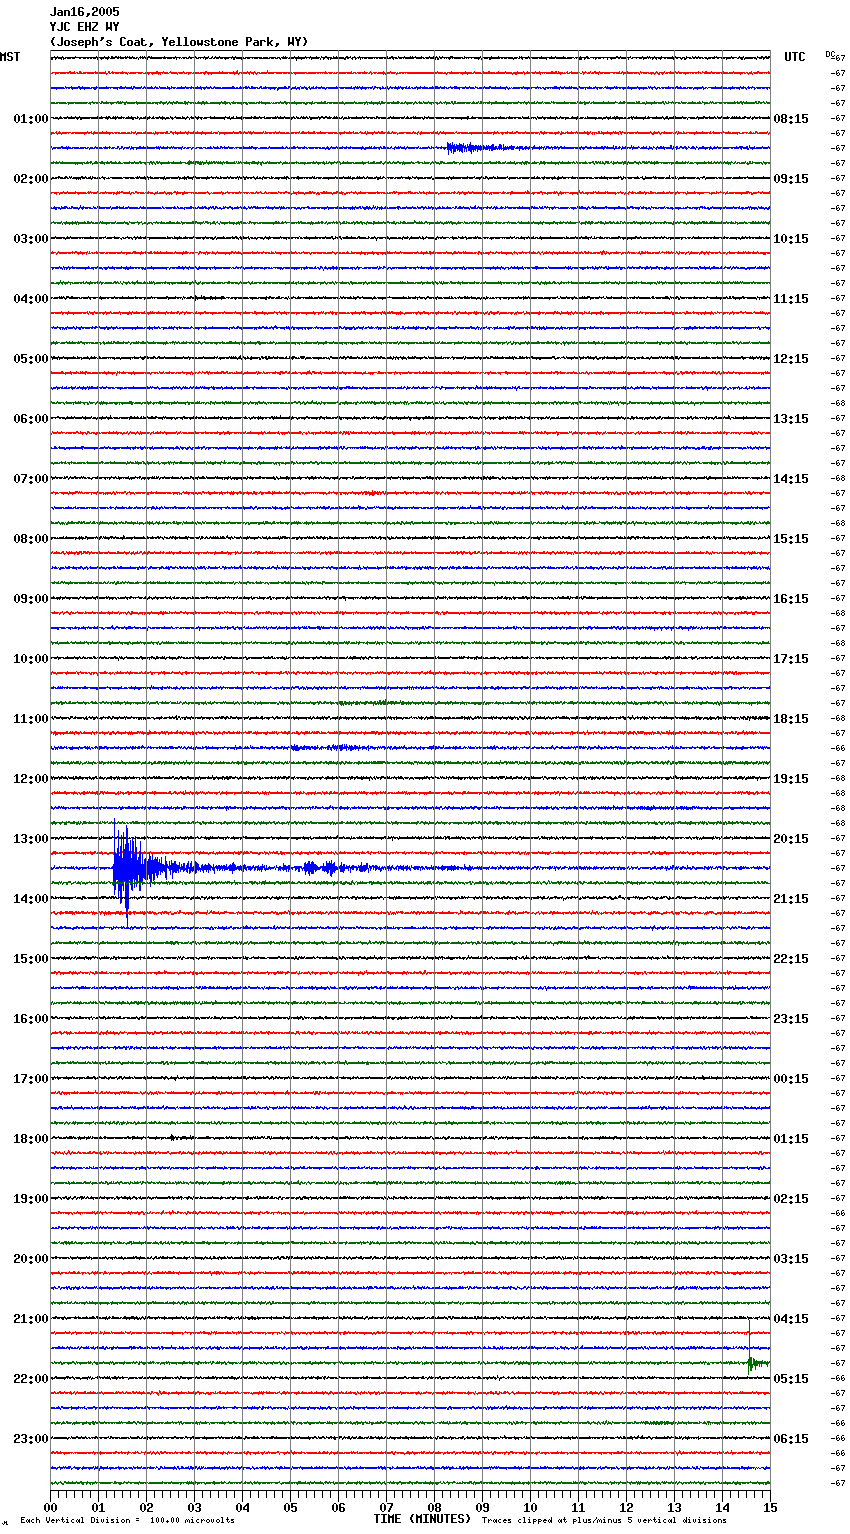Screen dimensions: 850x1534
Task: Select the 23:00 MST time label
Action: coord(31,1439)
